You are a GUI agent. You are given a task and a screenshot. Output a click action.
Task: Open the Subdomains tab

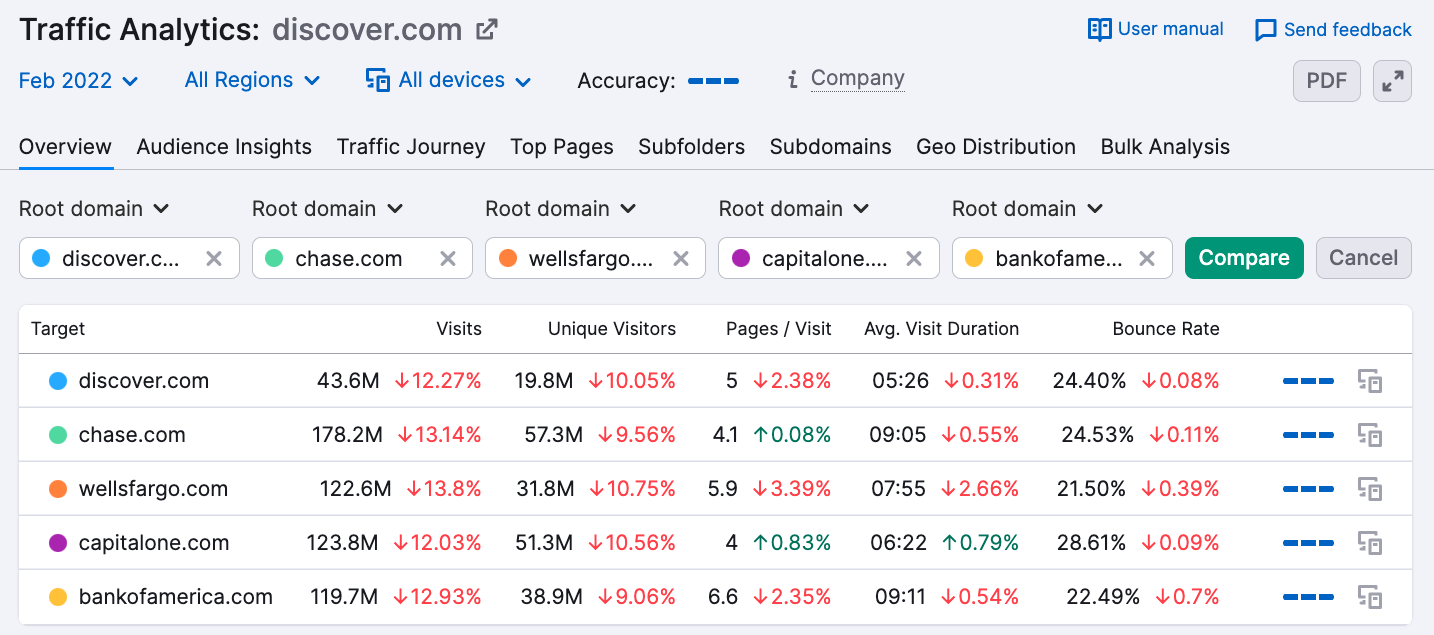(831, 147)
